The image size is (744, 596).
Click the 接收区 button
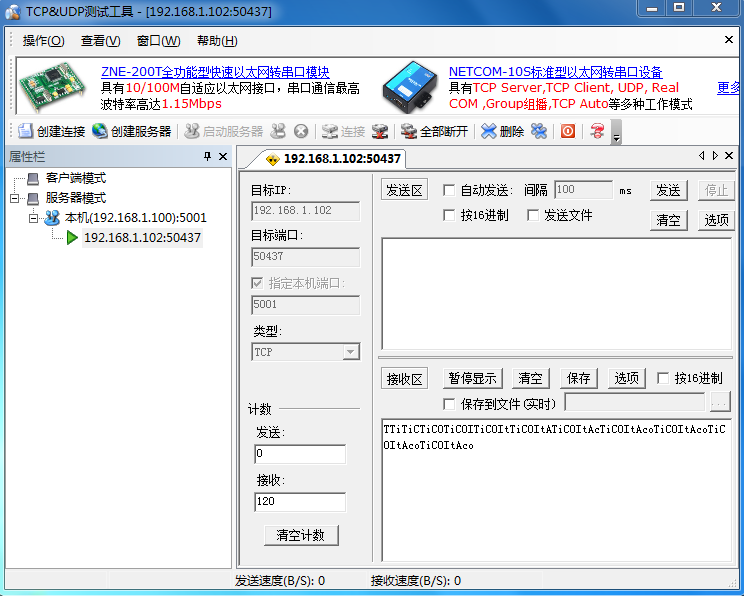pyautogui.click(x=404, y=379)
